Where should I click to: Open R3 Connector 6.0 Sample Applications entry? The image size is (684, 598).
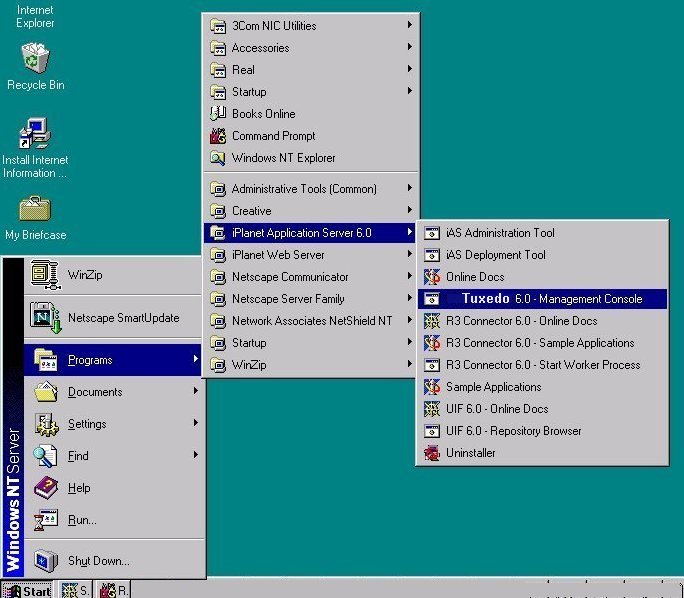coord(542,343)
